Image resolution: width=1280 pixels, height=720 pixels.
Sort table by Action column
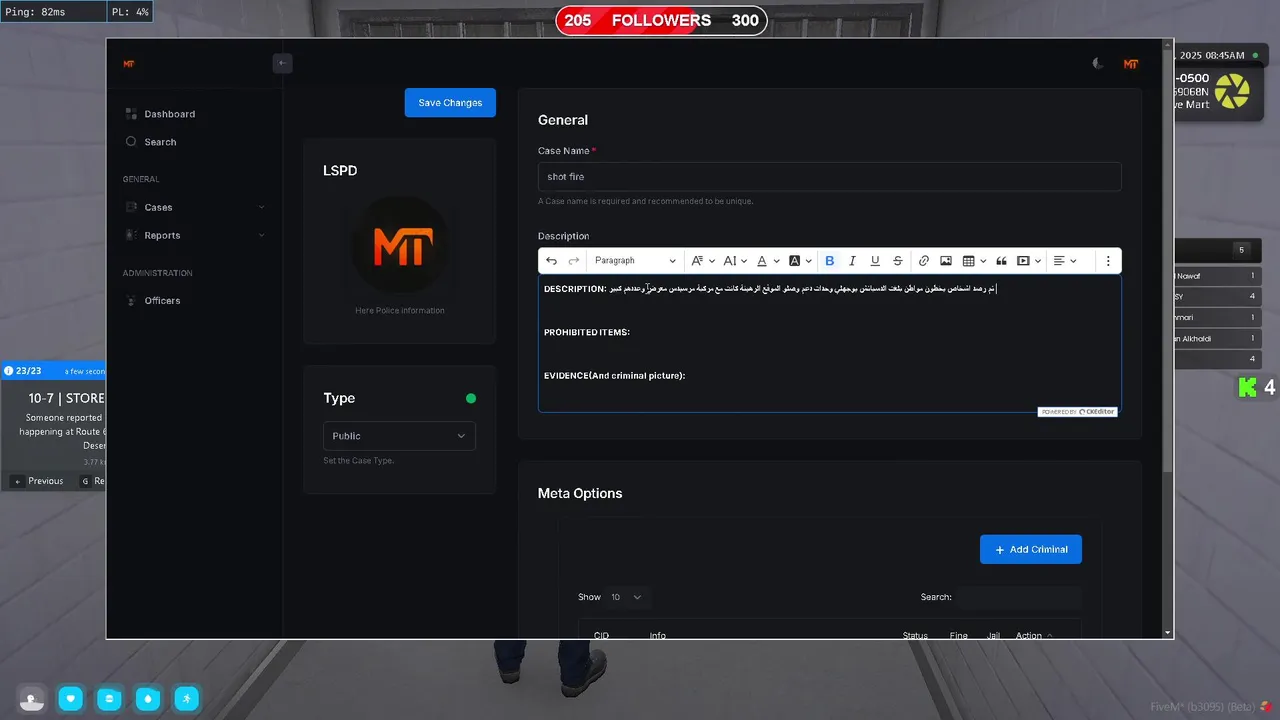(x=1033, y=635)
